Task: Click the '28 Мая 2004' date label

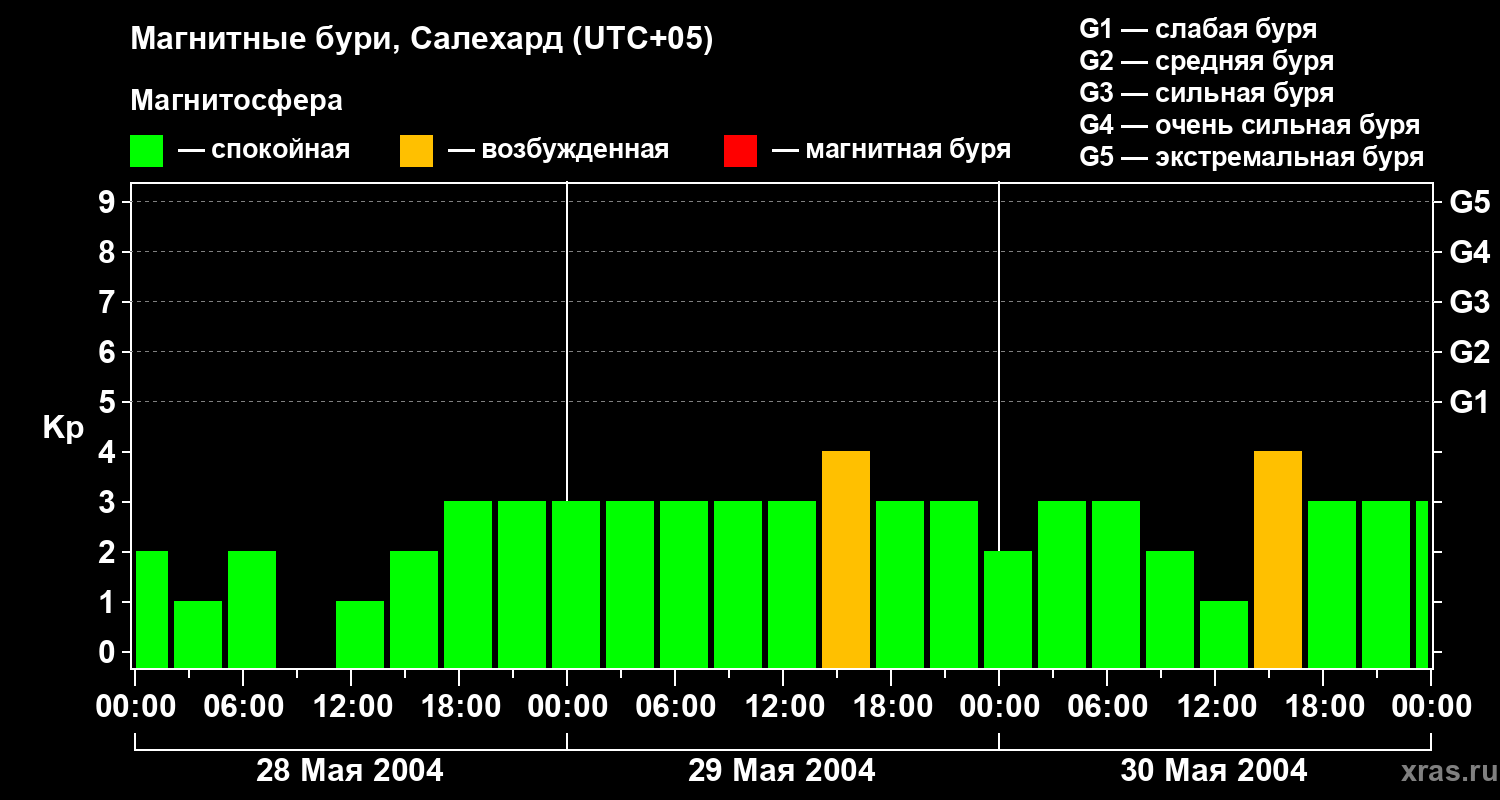Action: pyautogui.click(x=350, y=770)
